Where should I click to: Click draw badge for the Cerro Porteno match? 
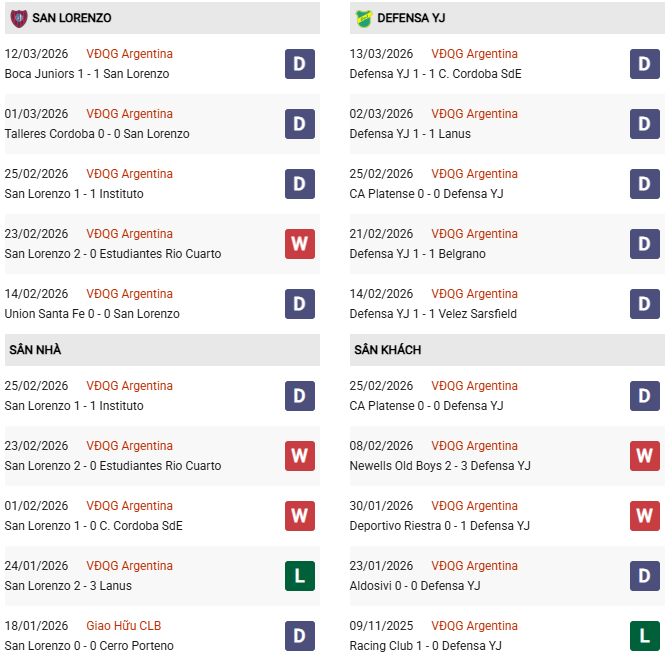[x=300, y=636]
